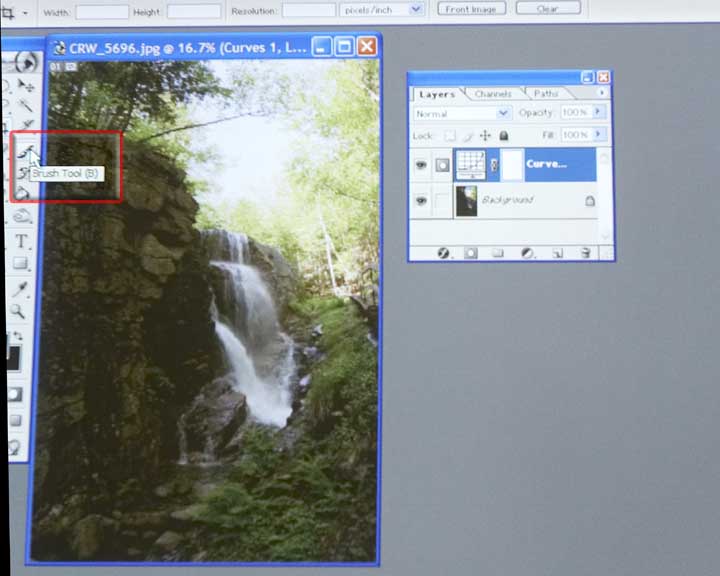
Task: Create a new layer set
Action: point(498,253)
